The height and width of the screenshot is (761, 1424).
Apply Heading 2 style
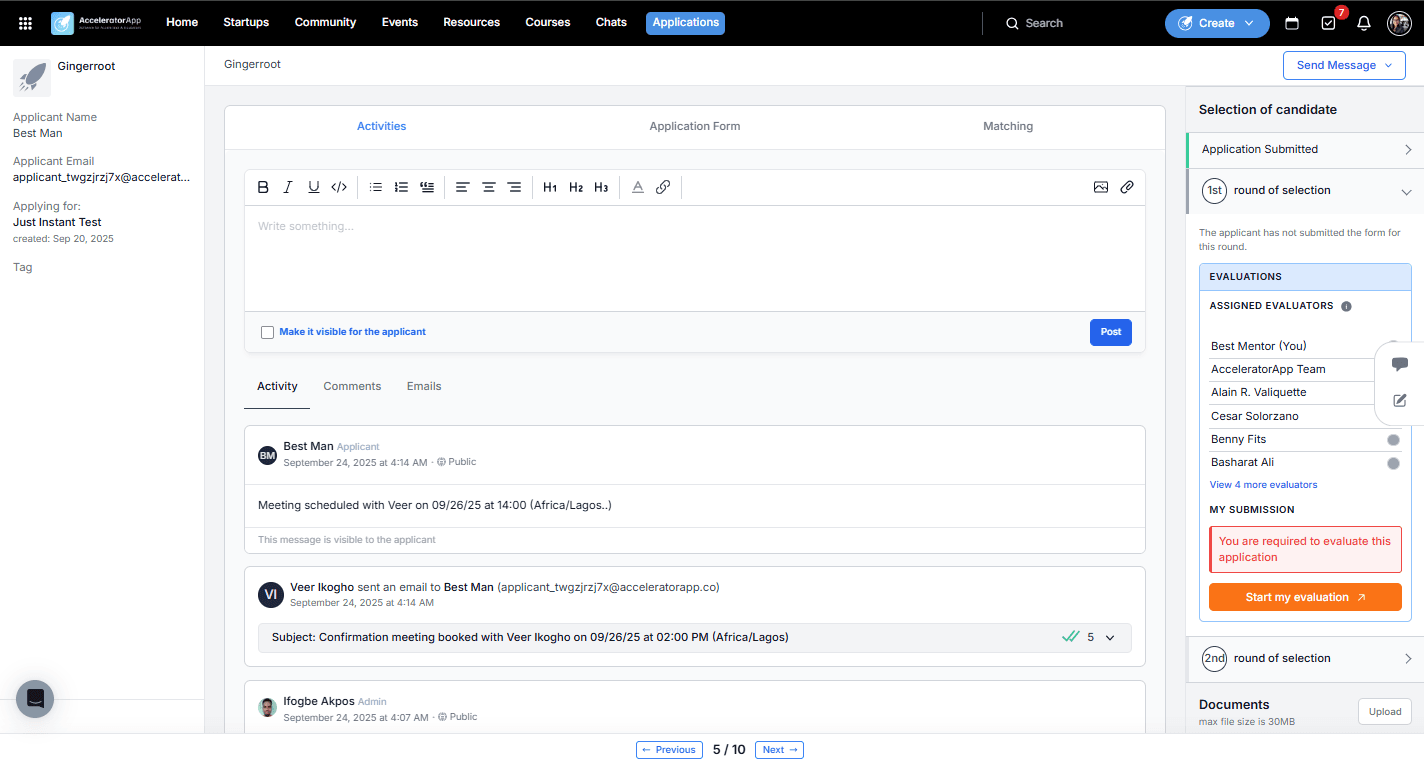click(576, 187)
